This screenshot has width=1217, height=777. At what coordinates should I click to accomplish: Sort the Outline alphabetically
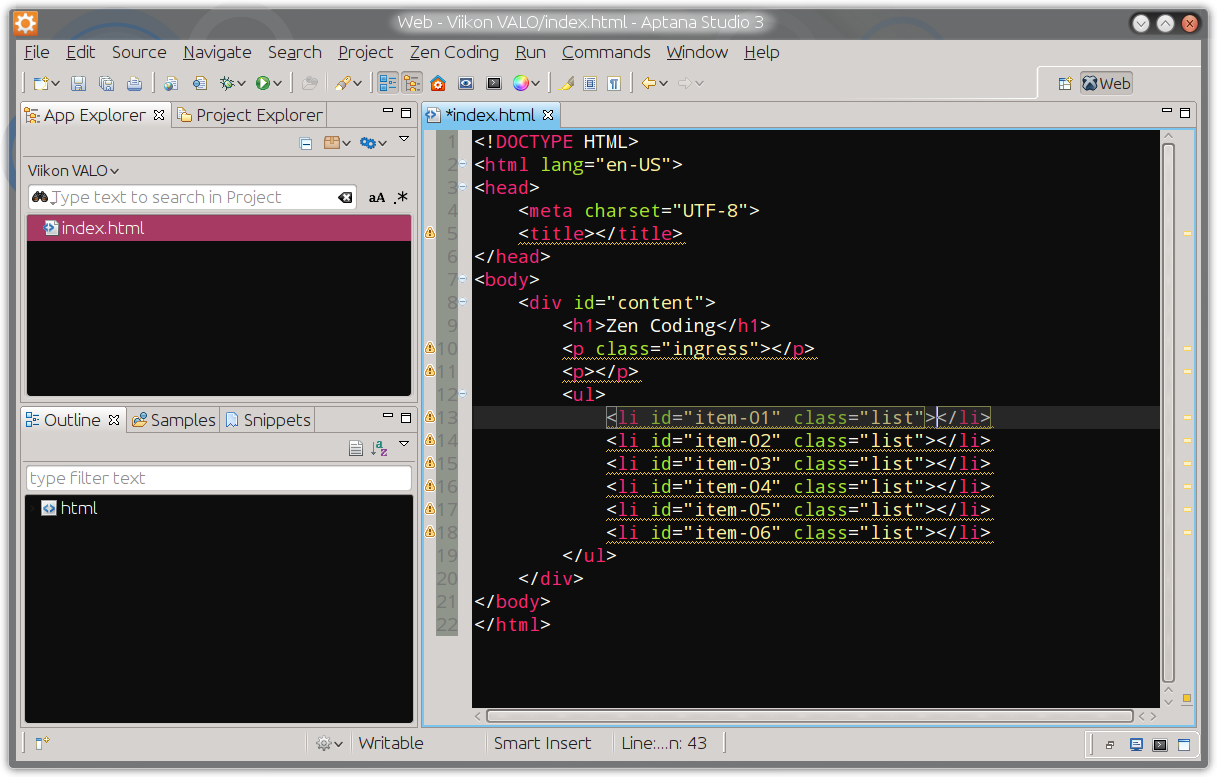[379, 448]
